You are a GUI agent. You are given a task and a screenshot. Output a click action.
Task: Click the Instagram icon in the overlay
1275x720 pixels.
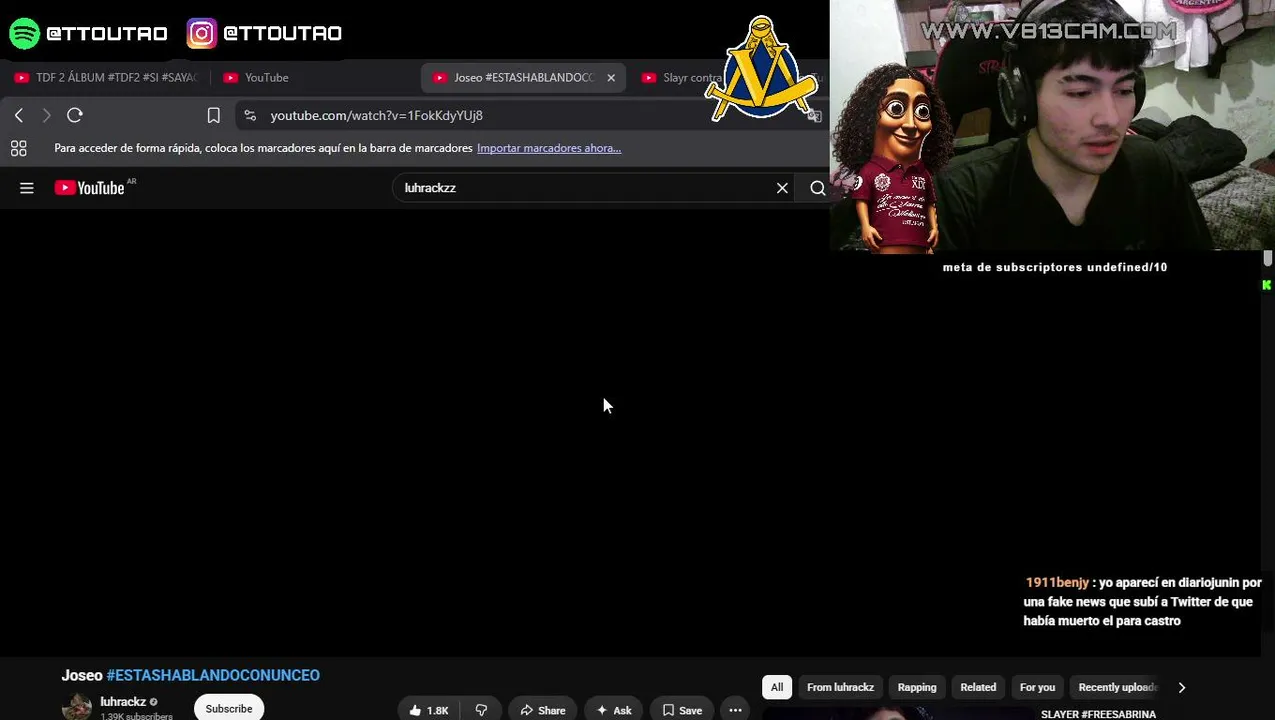pos(201,33)
